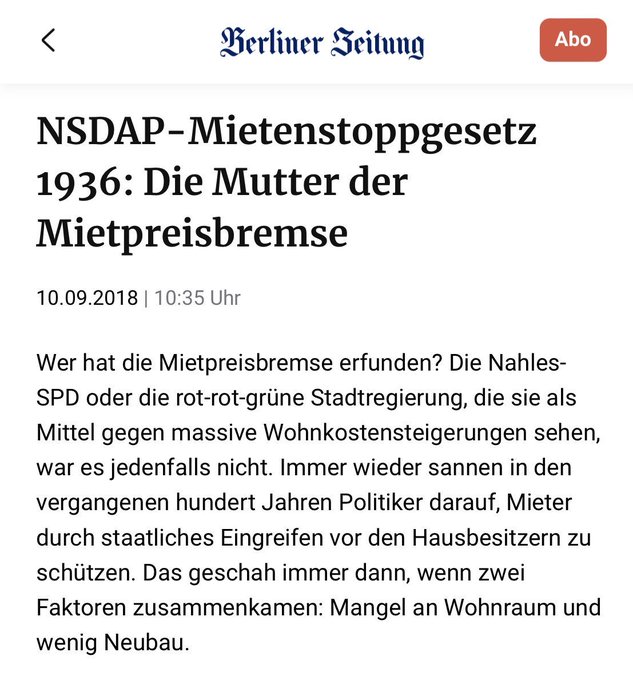Image resolution: width=633 pixels, height=680 pixels.
Task: Click the publication date 10.09.2018
Action: point(85,298)
